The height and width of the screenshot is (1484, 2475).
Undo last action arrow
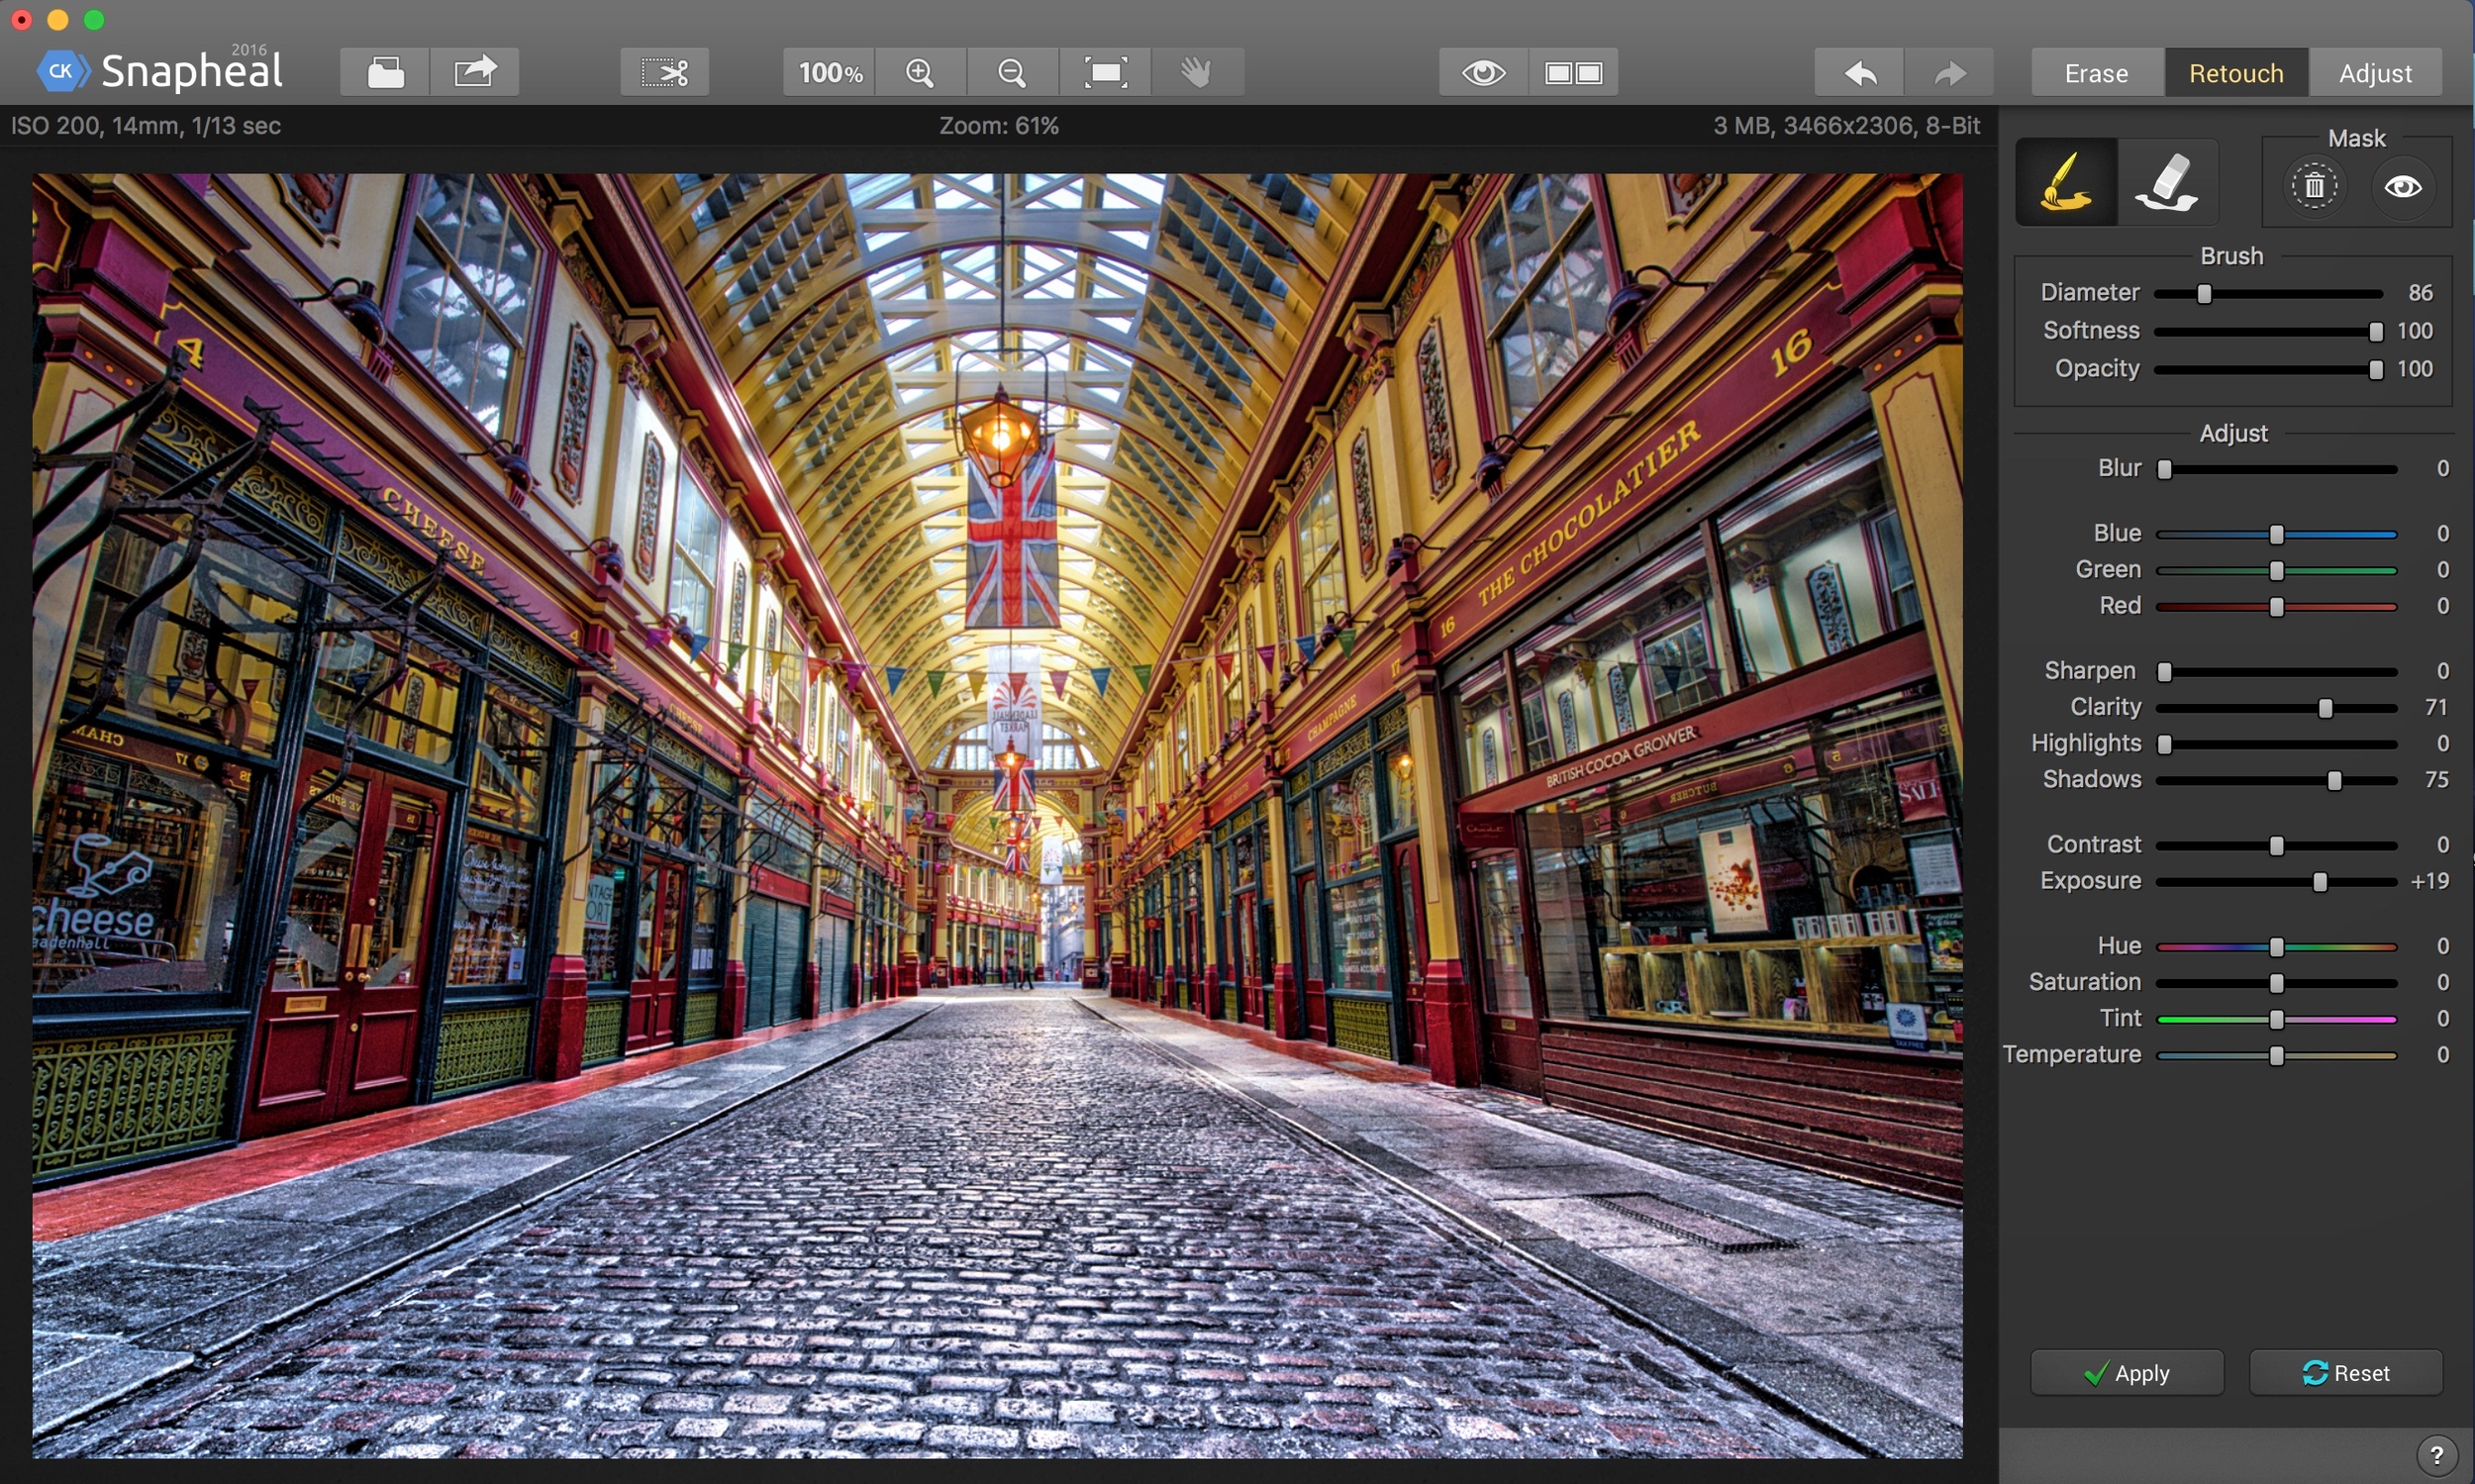coord(1860,72)
